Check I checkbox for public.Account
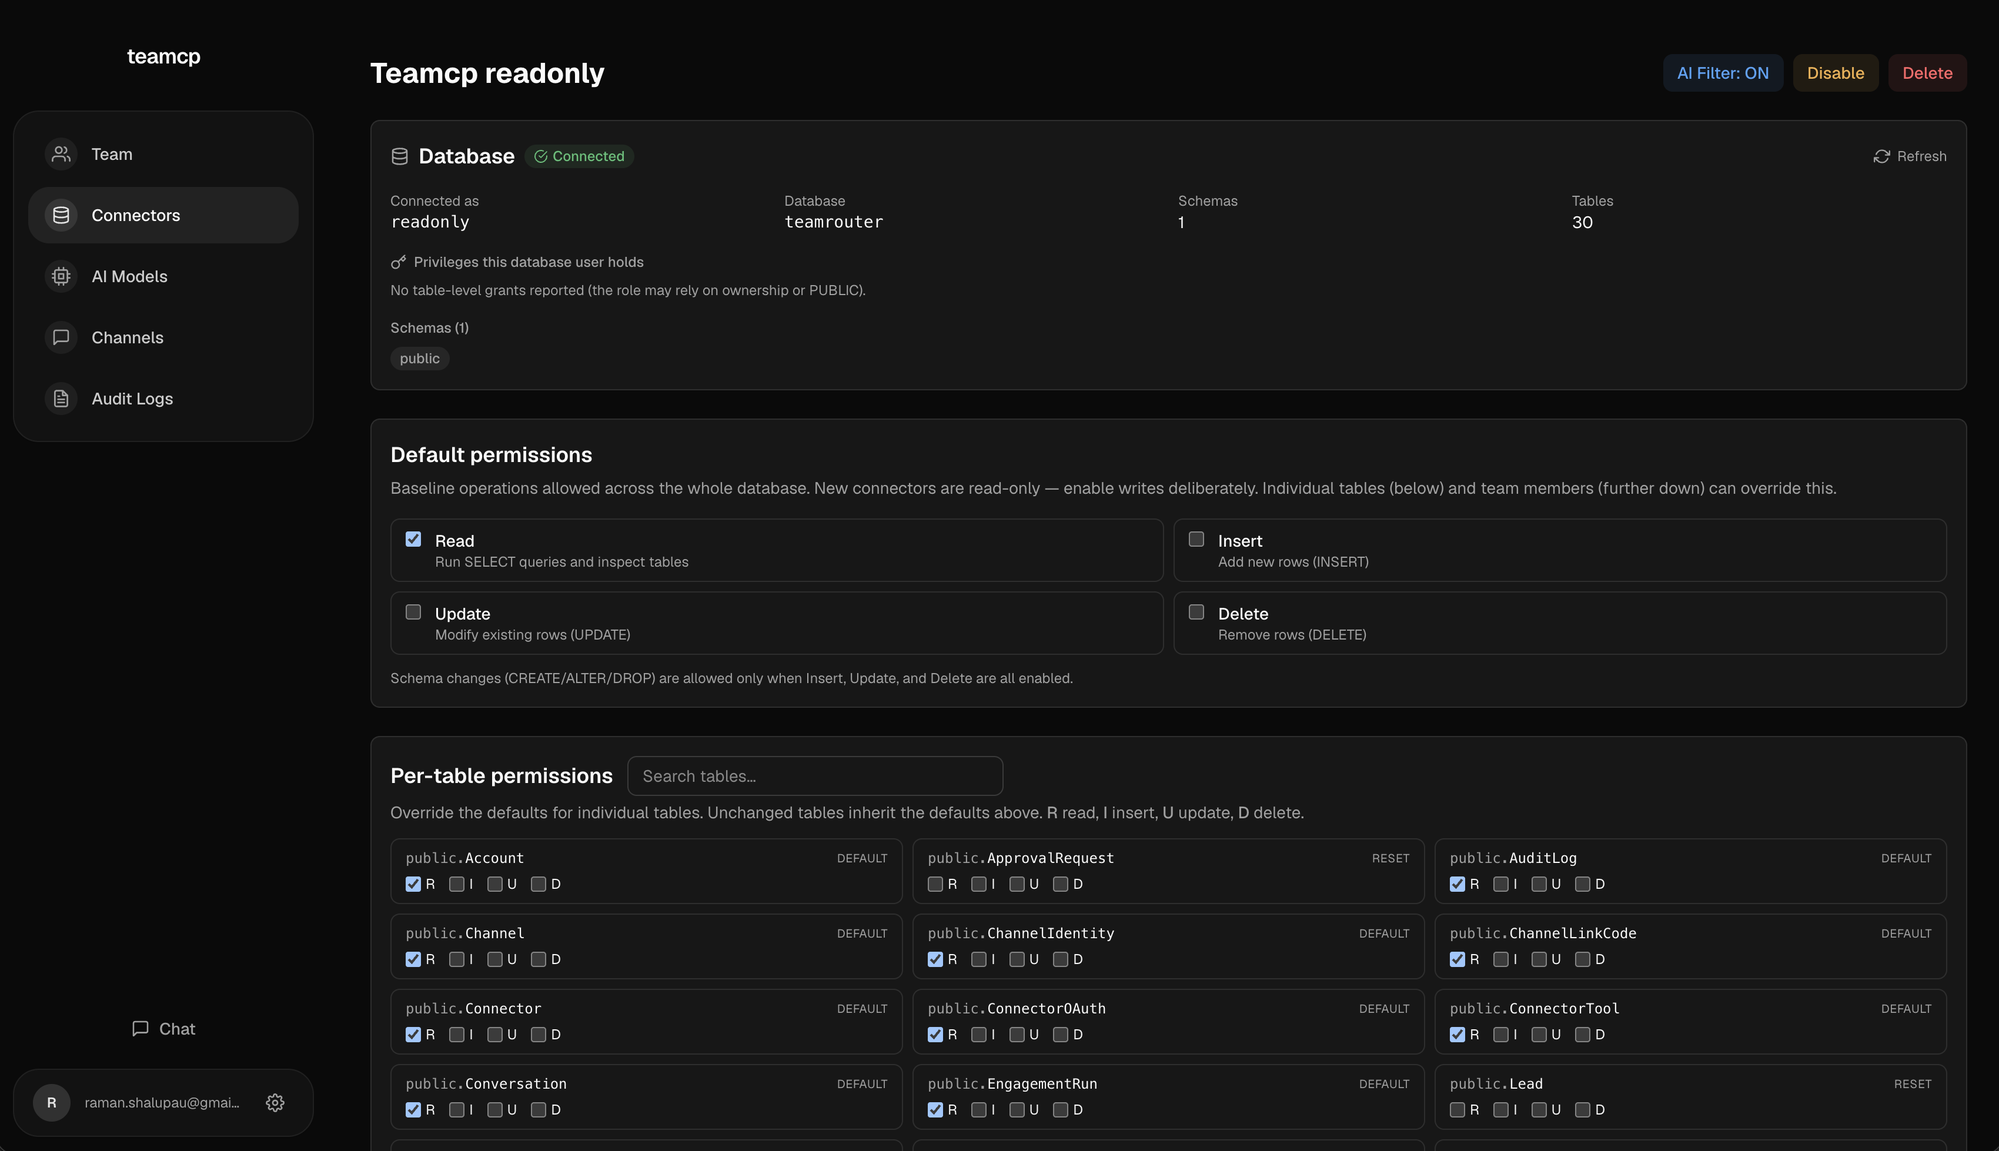The height and width of the screenshot is (1151, 1999). [457, 884]
